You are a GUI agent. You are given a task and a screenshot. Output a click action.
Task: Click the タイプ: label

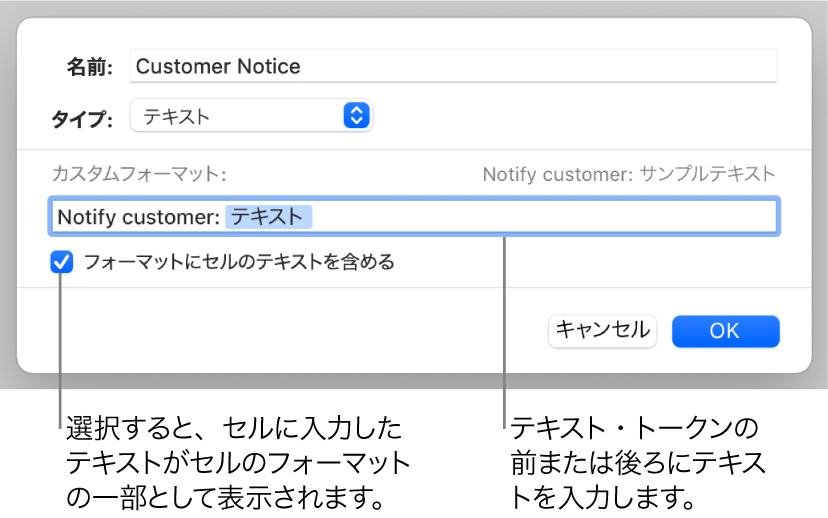(82, 118)
